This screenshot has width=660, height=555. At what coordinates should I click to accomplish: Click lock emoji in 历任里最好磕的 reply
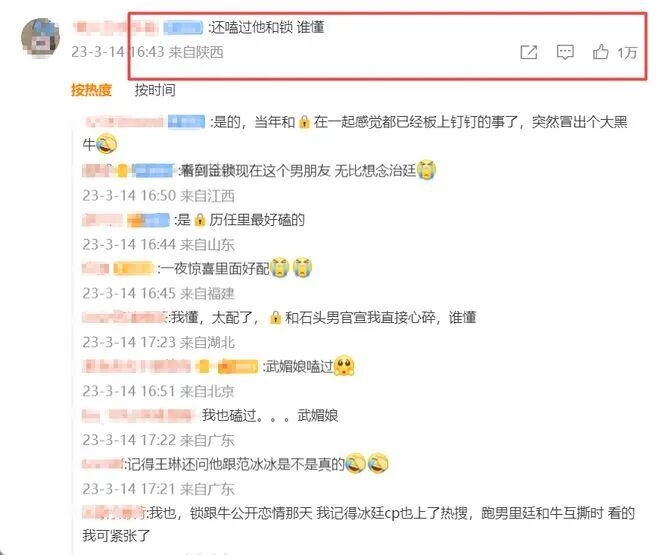click(200, 220)
